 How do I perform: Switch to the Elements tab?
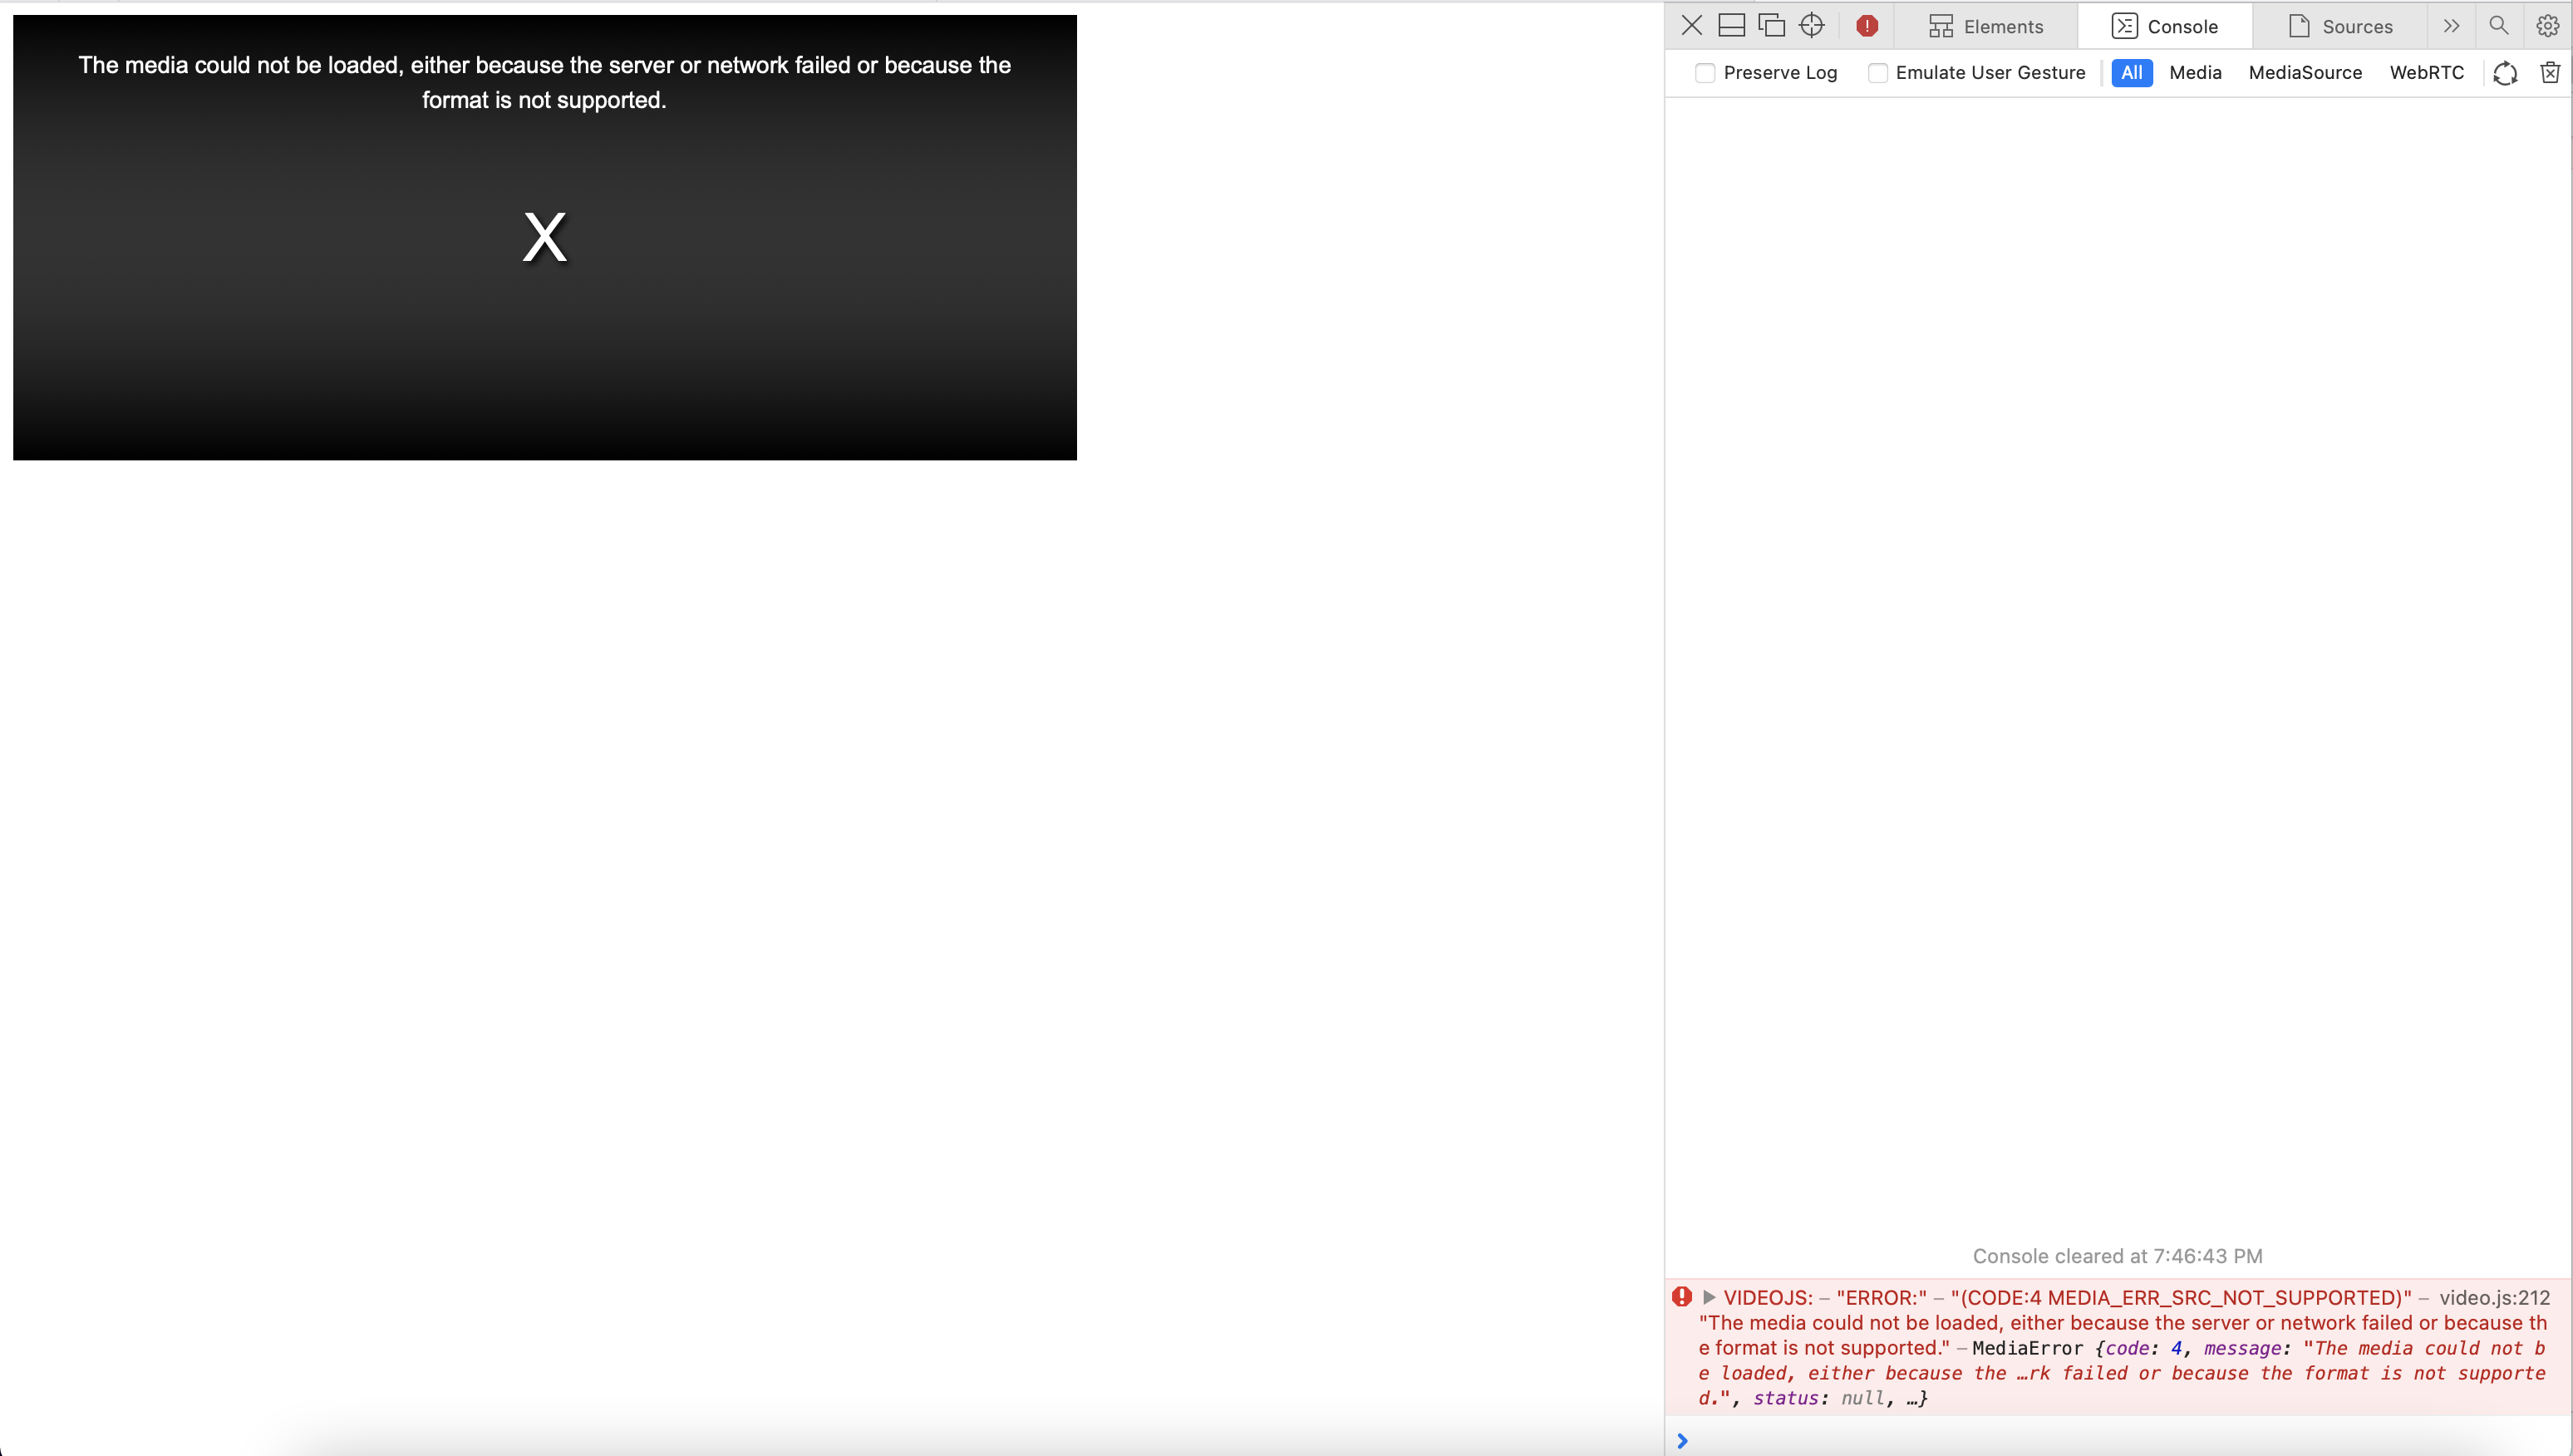coord(1986,26)
